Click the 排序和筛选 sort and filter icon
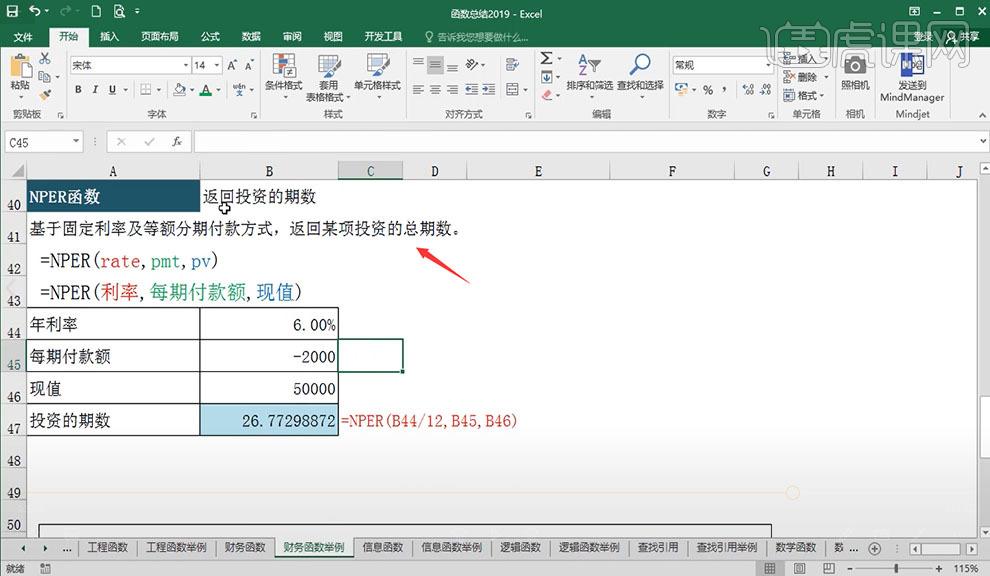 point(588,64)
